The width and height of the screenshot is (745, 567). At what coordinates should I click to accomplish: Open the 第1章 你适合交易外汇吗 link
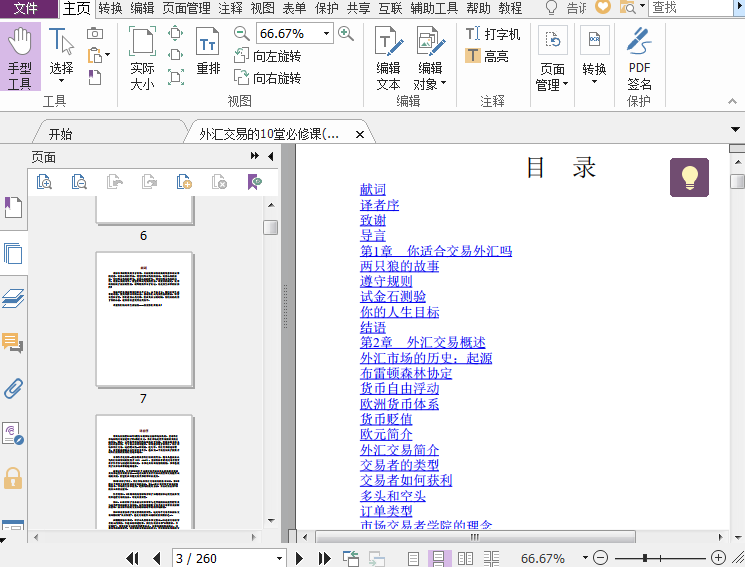(436, 250)
